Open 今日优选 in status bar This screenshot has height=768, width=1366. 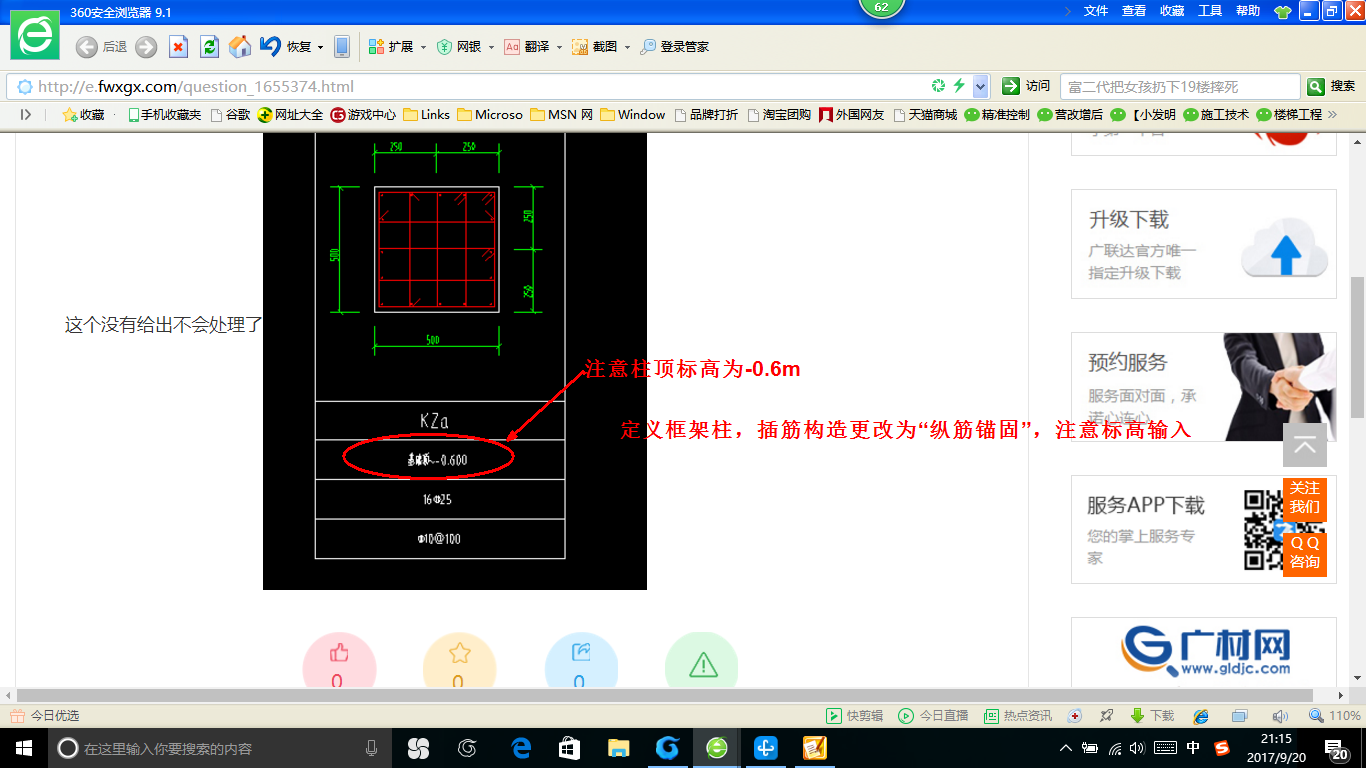click(x=44, y=716)
